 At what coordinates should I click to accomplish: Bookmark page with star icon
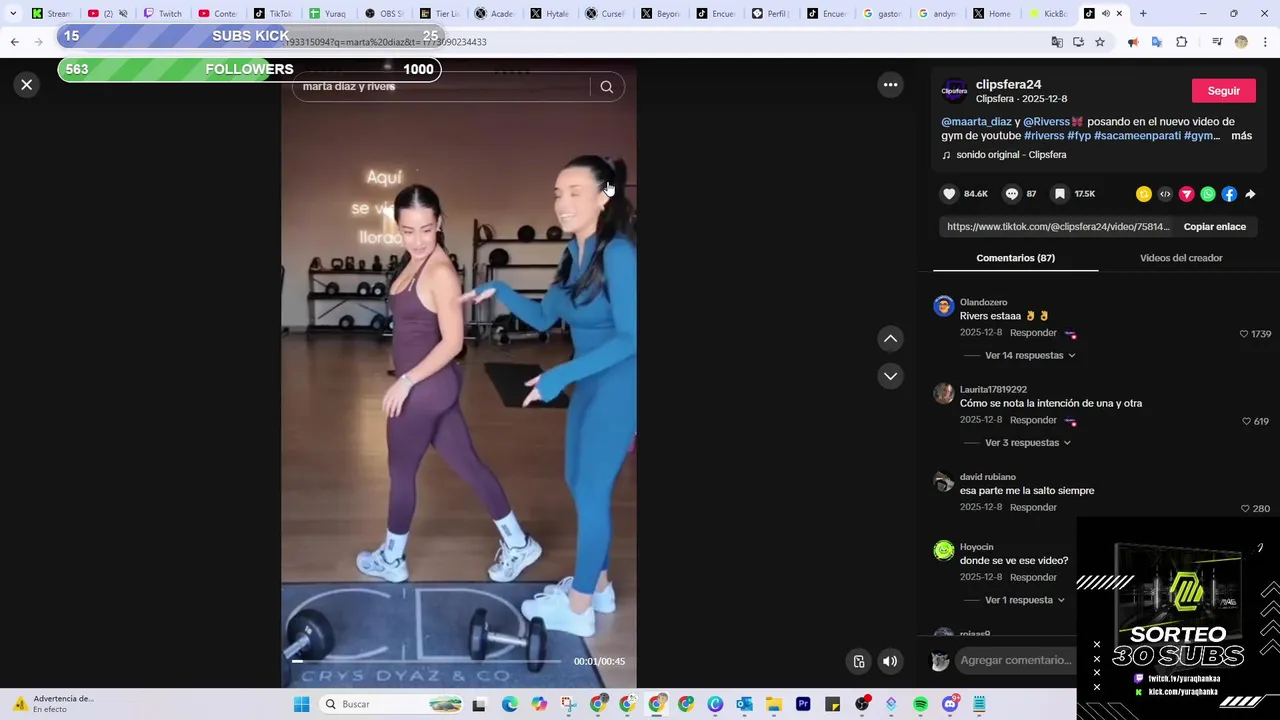pyautogui.click(x=1100, y=42)
